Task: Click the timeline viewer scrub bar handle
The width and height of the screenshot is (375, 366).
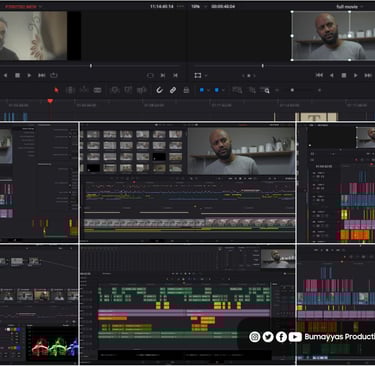Action: tap(263, 66)
